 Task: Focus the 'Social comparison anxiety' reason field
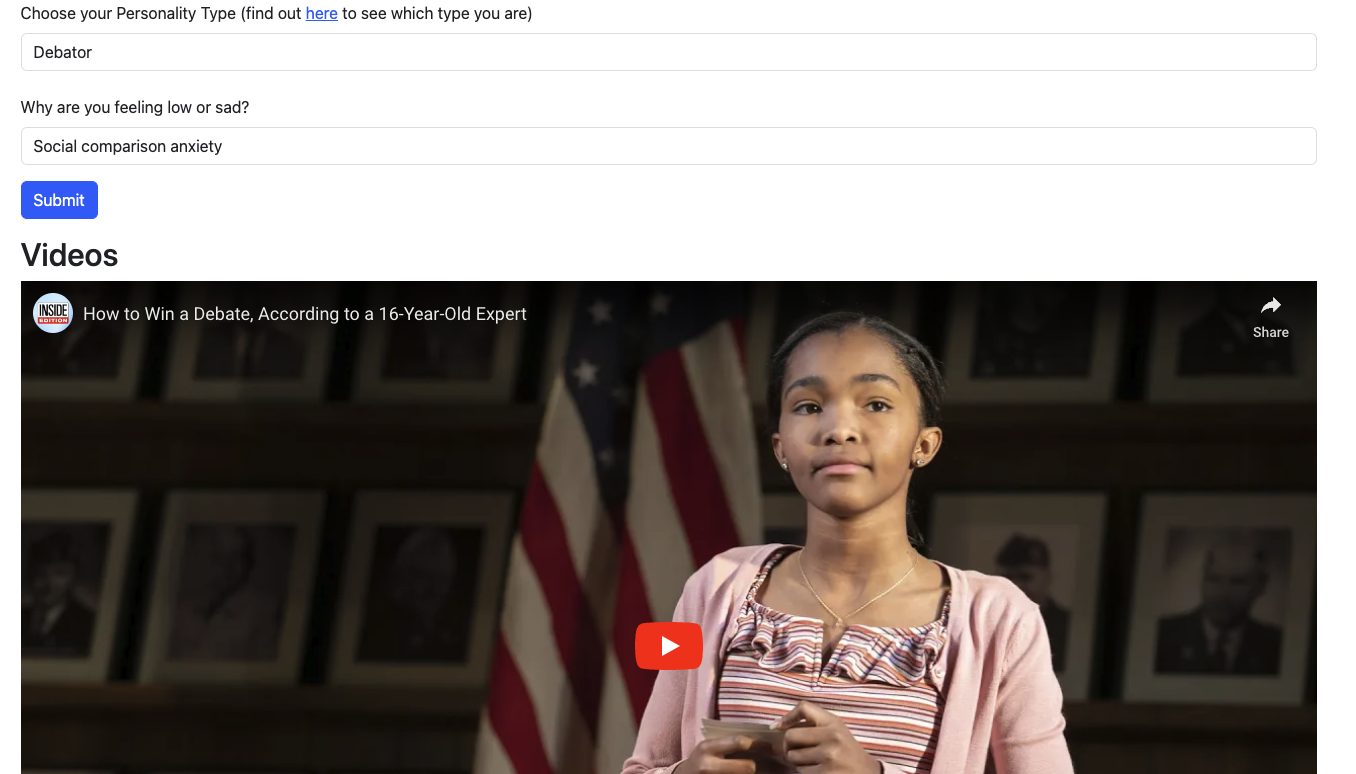click(668, 146)
